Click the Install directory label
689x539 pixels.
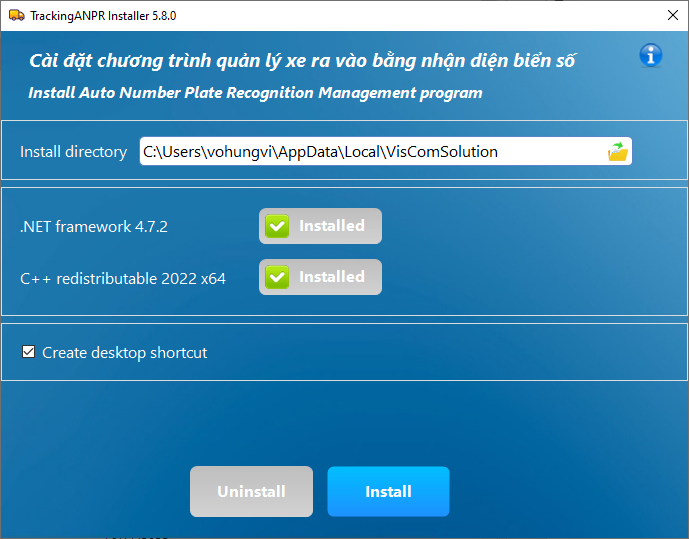tap(73, 152)
